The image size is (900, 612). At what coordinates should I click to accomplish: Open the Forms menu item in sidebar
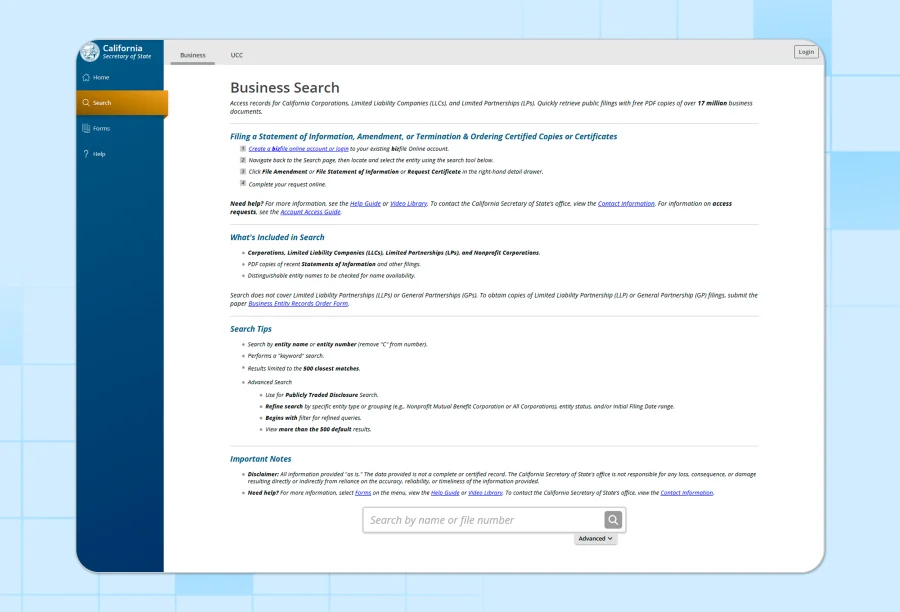[x=101, y=129]
